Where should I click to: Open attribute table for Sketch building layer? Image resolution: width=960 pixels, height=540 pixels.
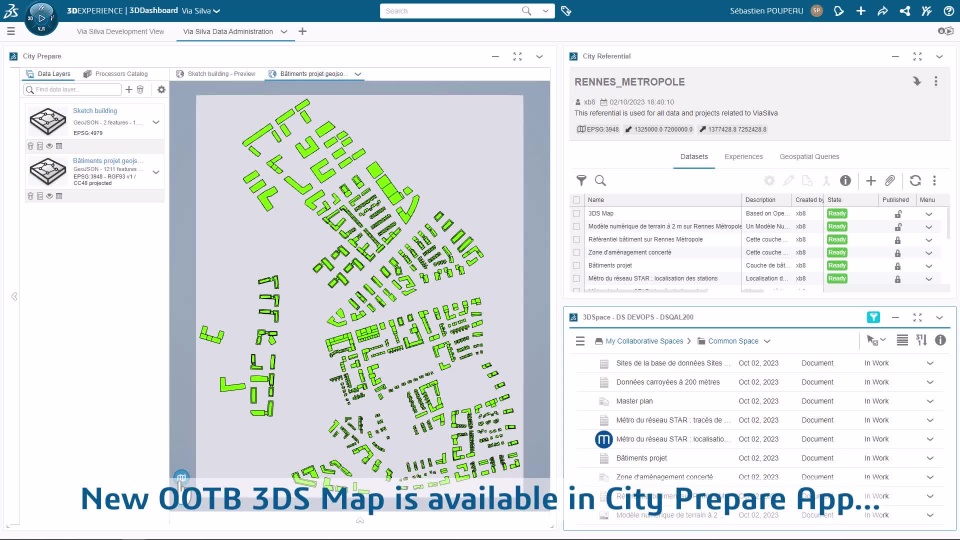[59, 146]
